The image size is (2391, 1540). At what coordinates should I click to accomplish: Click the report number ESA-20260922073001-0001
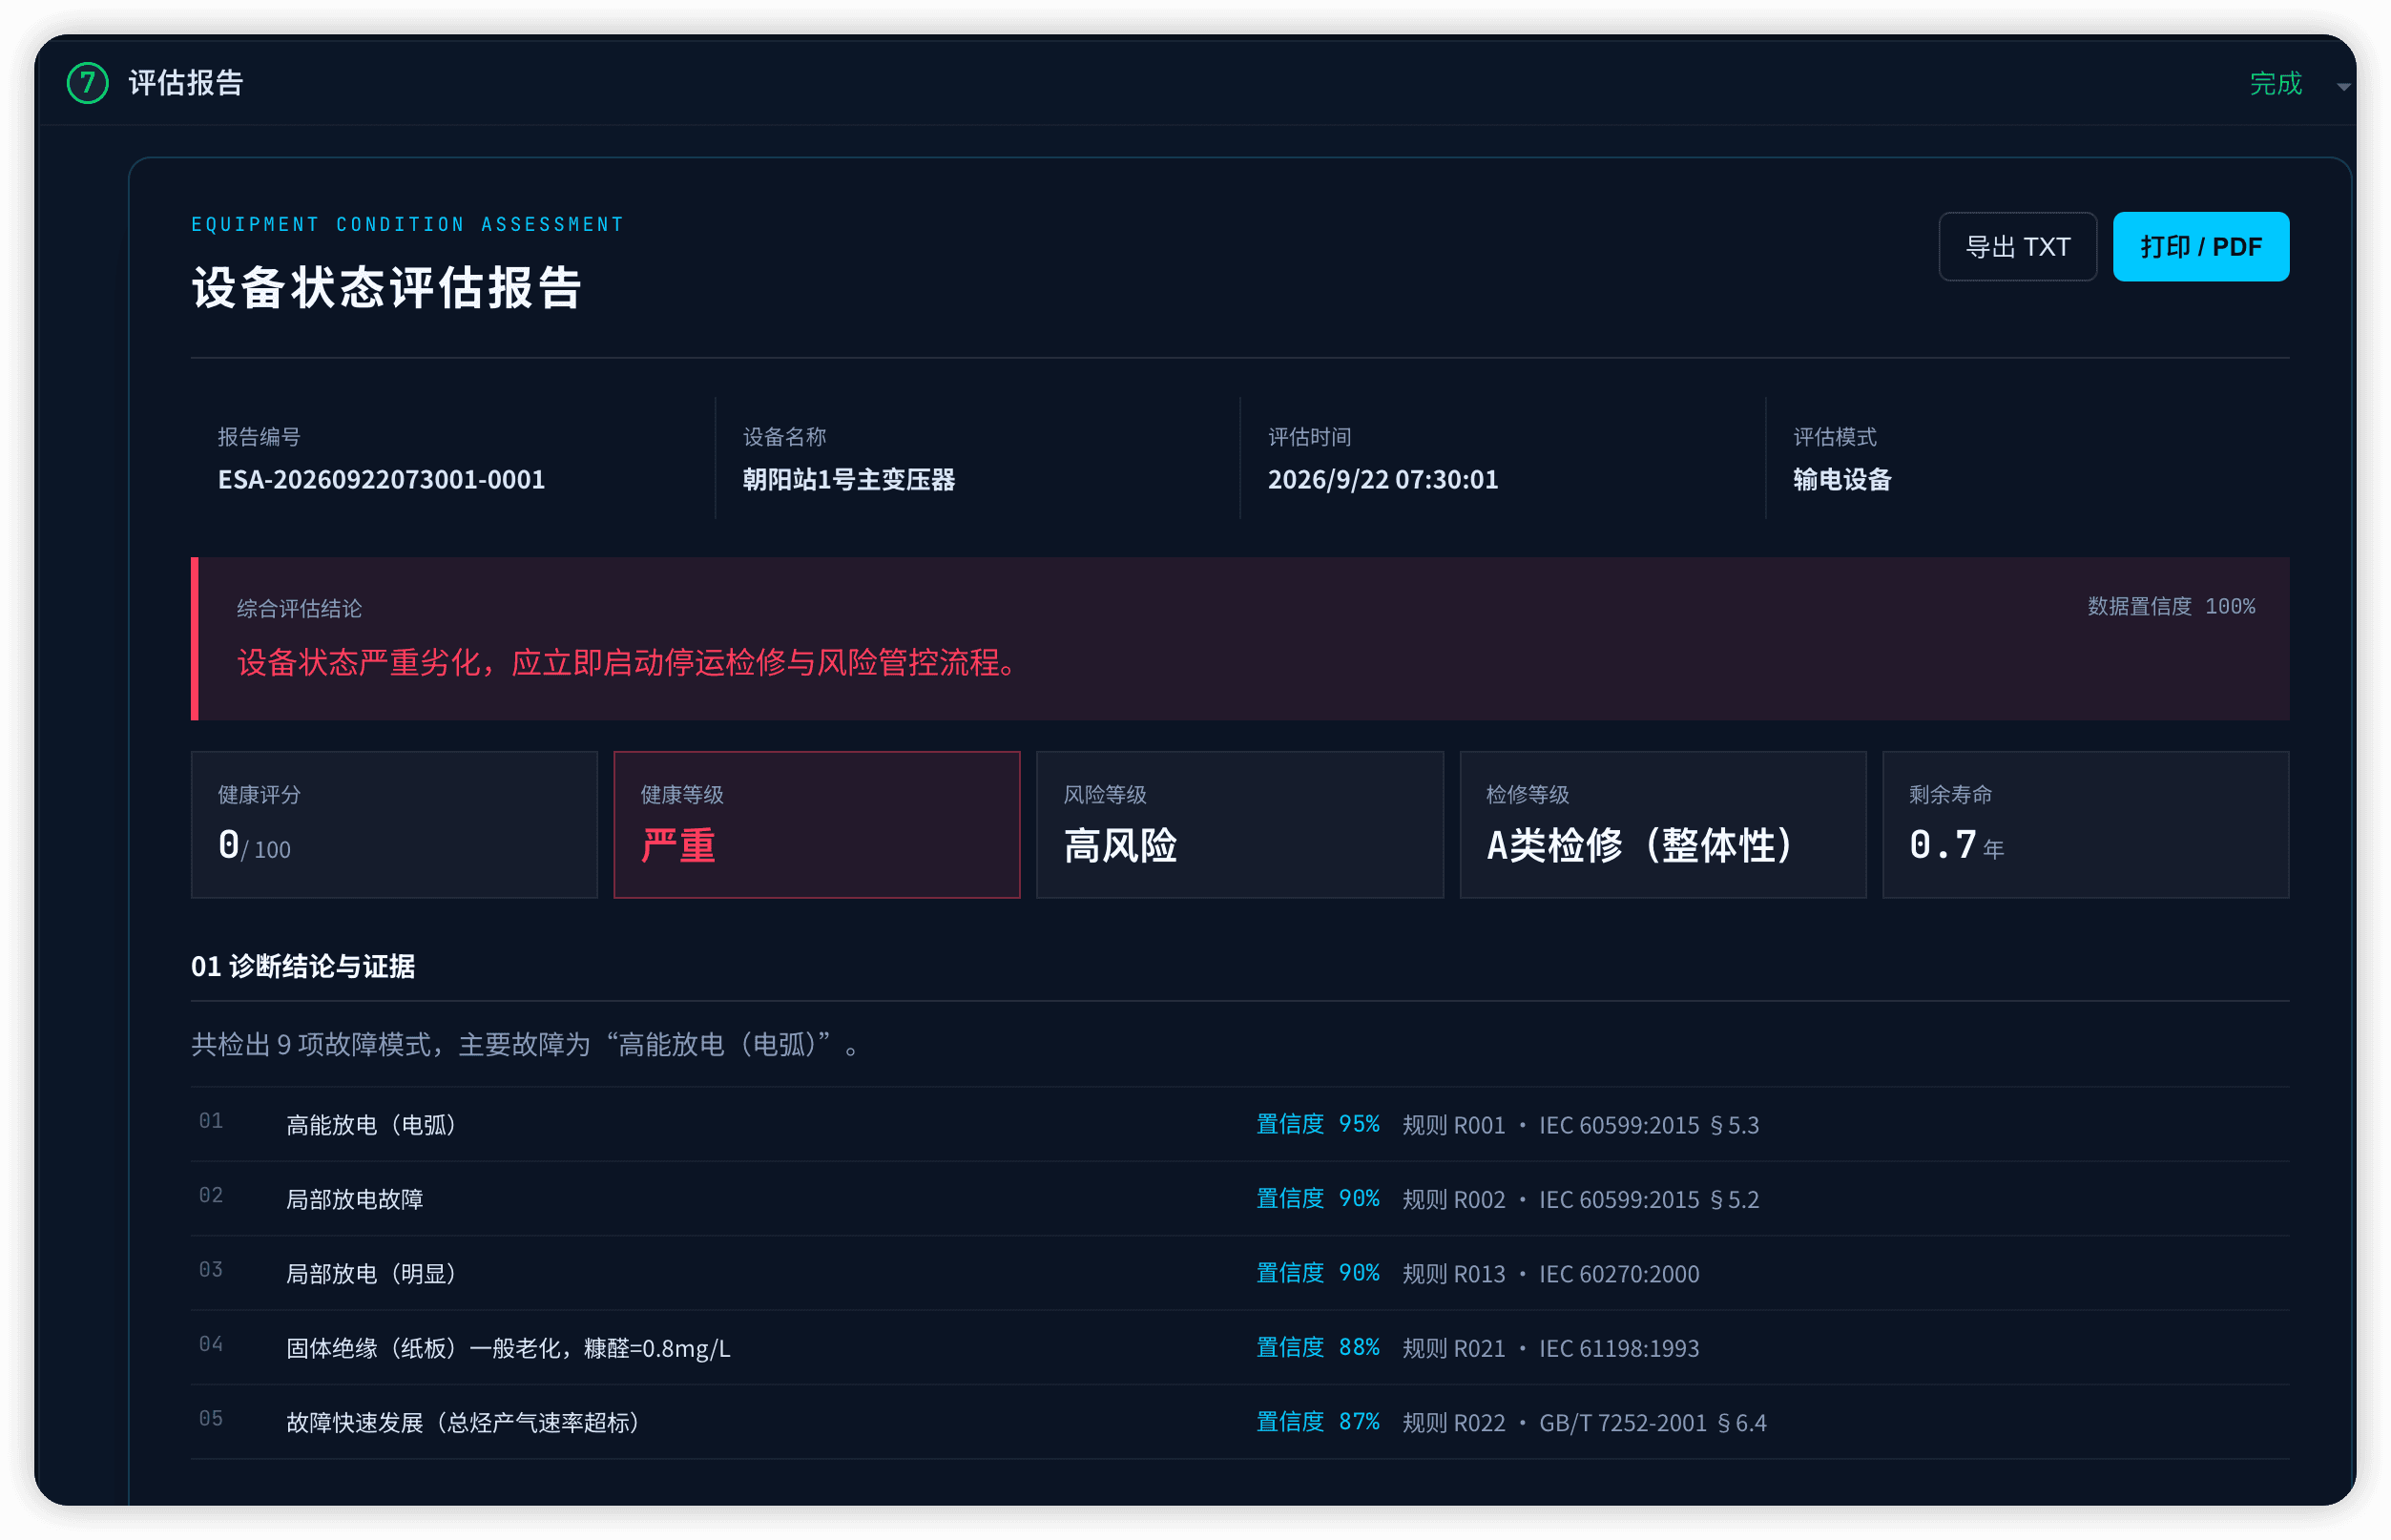(381, 479)
